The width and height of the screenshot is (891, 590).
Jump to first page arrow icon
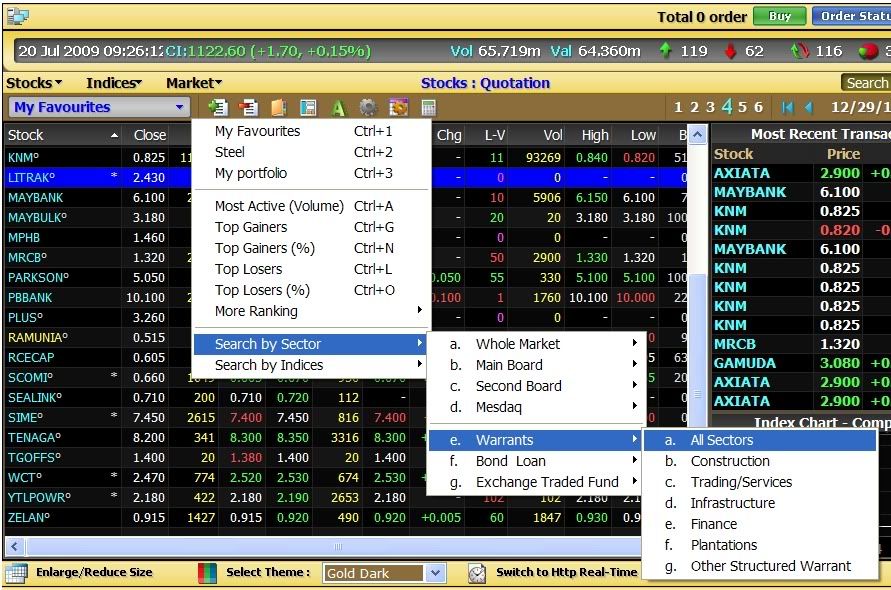pos(788,108)
